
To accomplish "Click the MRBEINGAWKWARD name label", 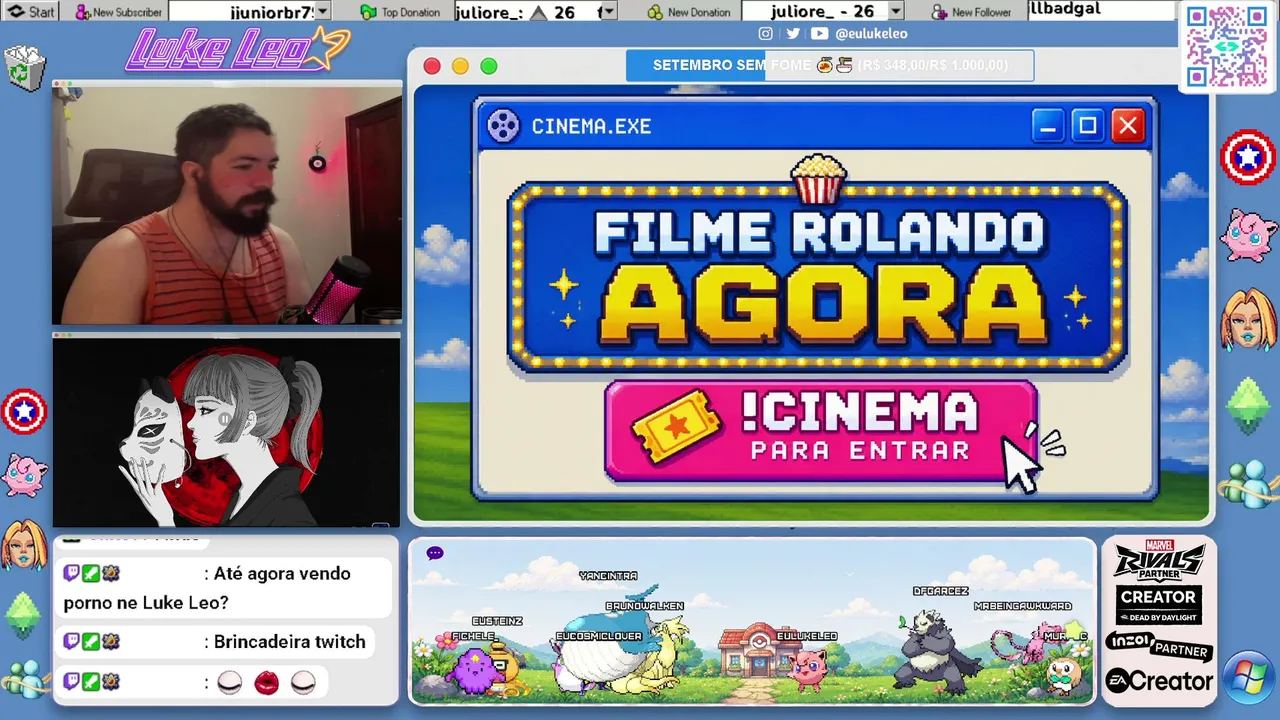I will click(x=1022, y=606).
